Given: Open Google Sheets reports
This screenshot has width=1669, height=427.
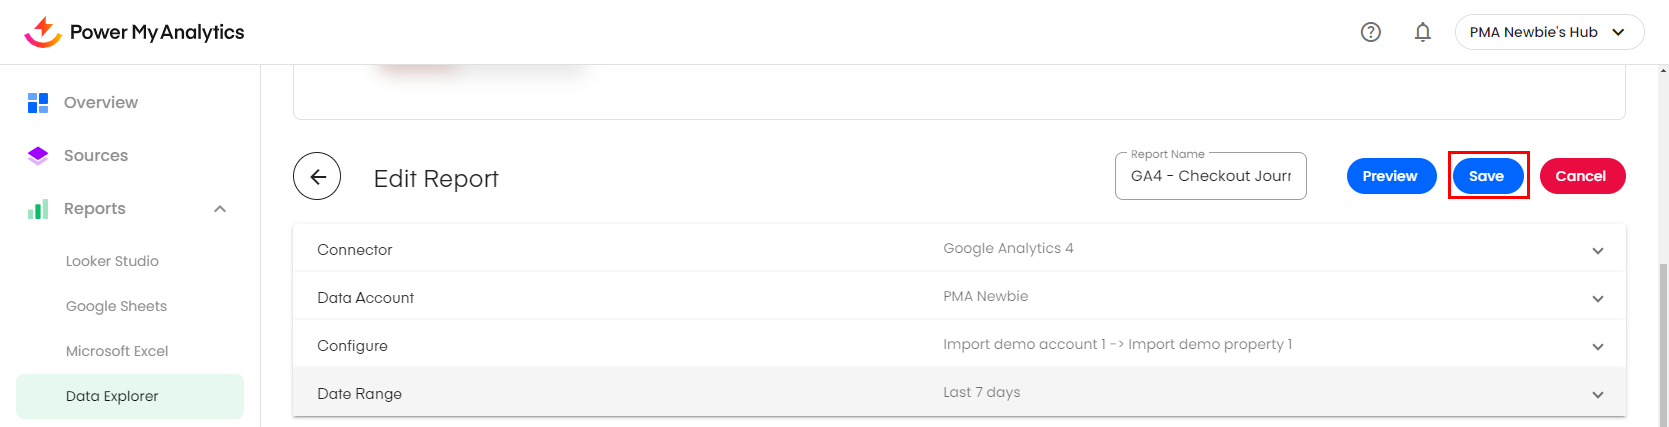Looking at the screenshot, I should point(116,306).
